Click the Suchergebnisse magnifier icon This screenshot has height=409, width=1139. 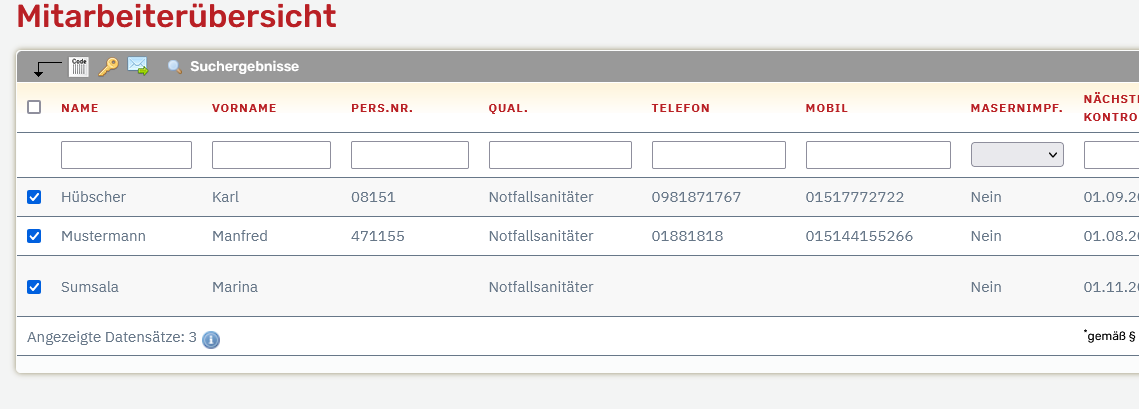175,67
